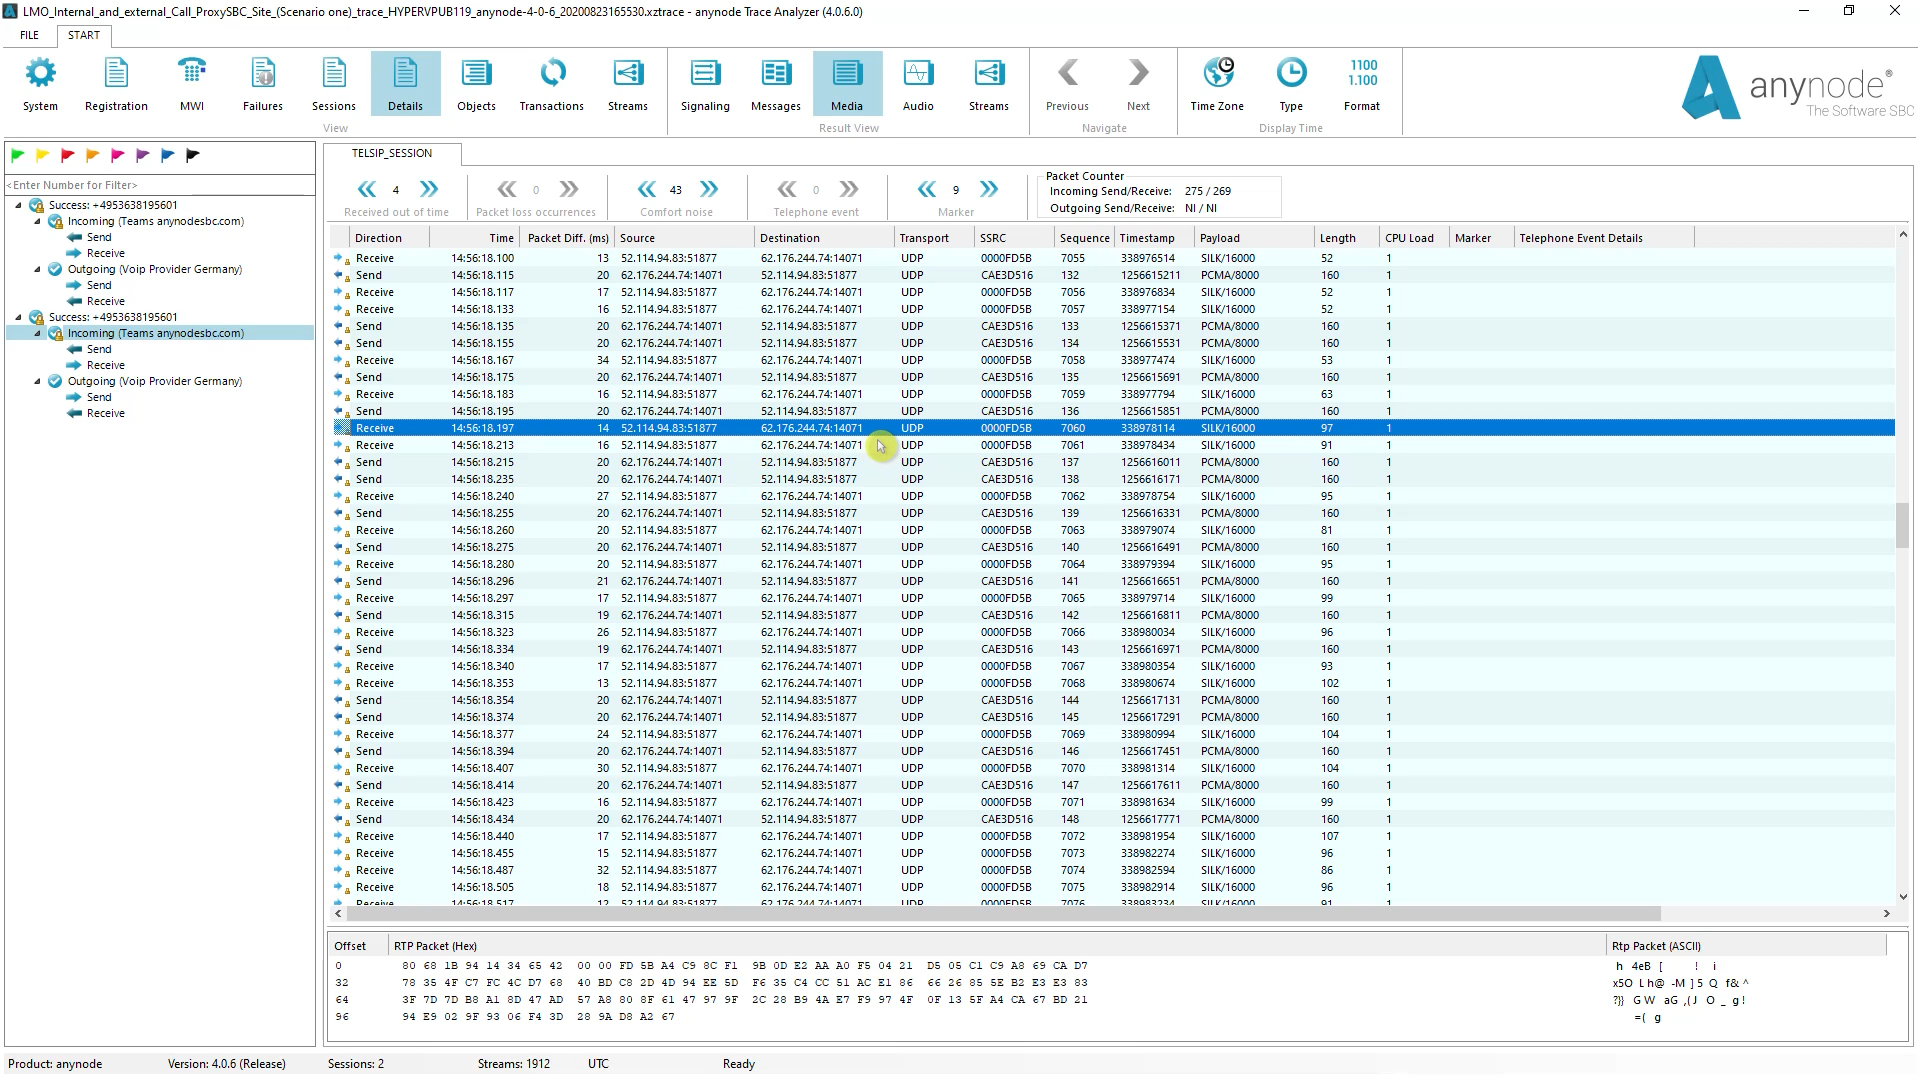1920x1080 pixels.
Task: Go to previous Comfort noise packet
Action: [x=647, y=189]
